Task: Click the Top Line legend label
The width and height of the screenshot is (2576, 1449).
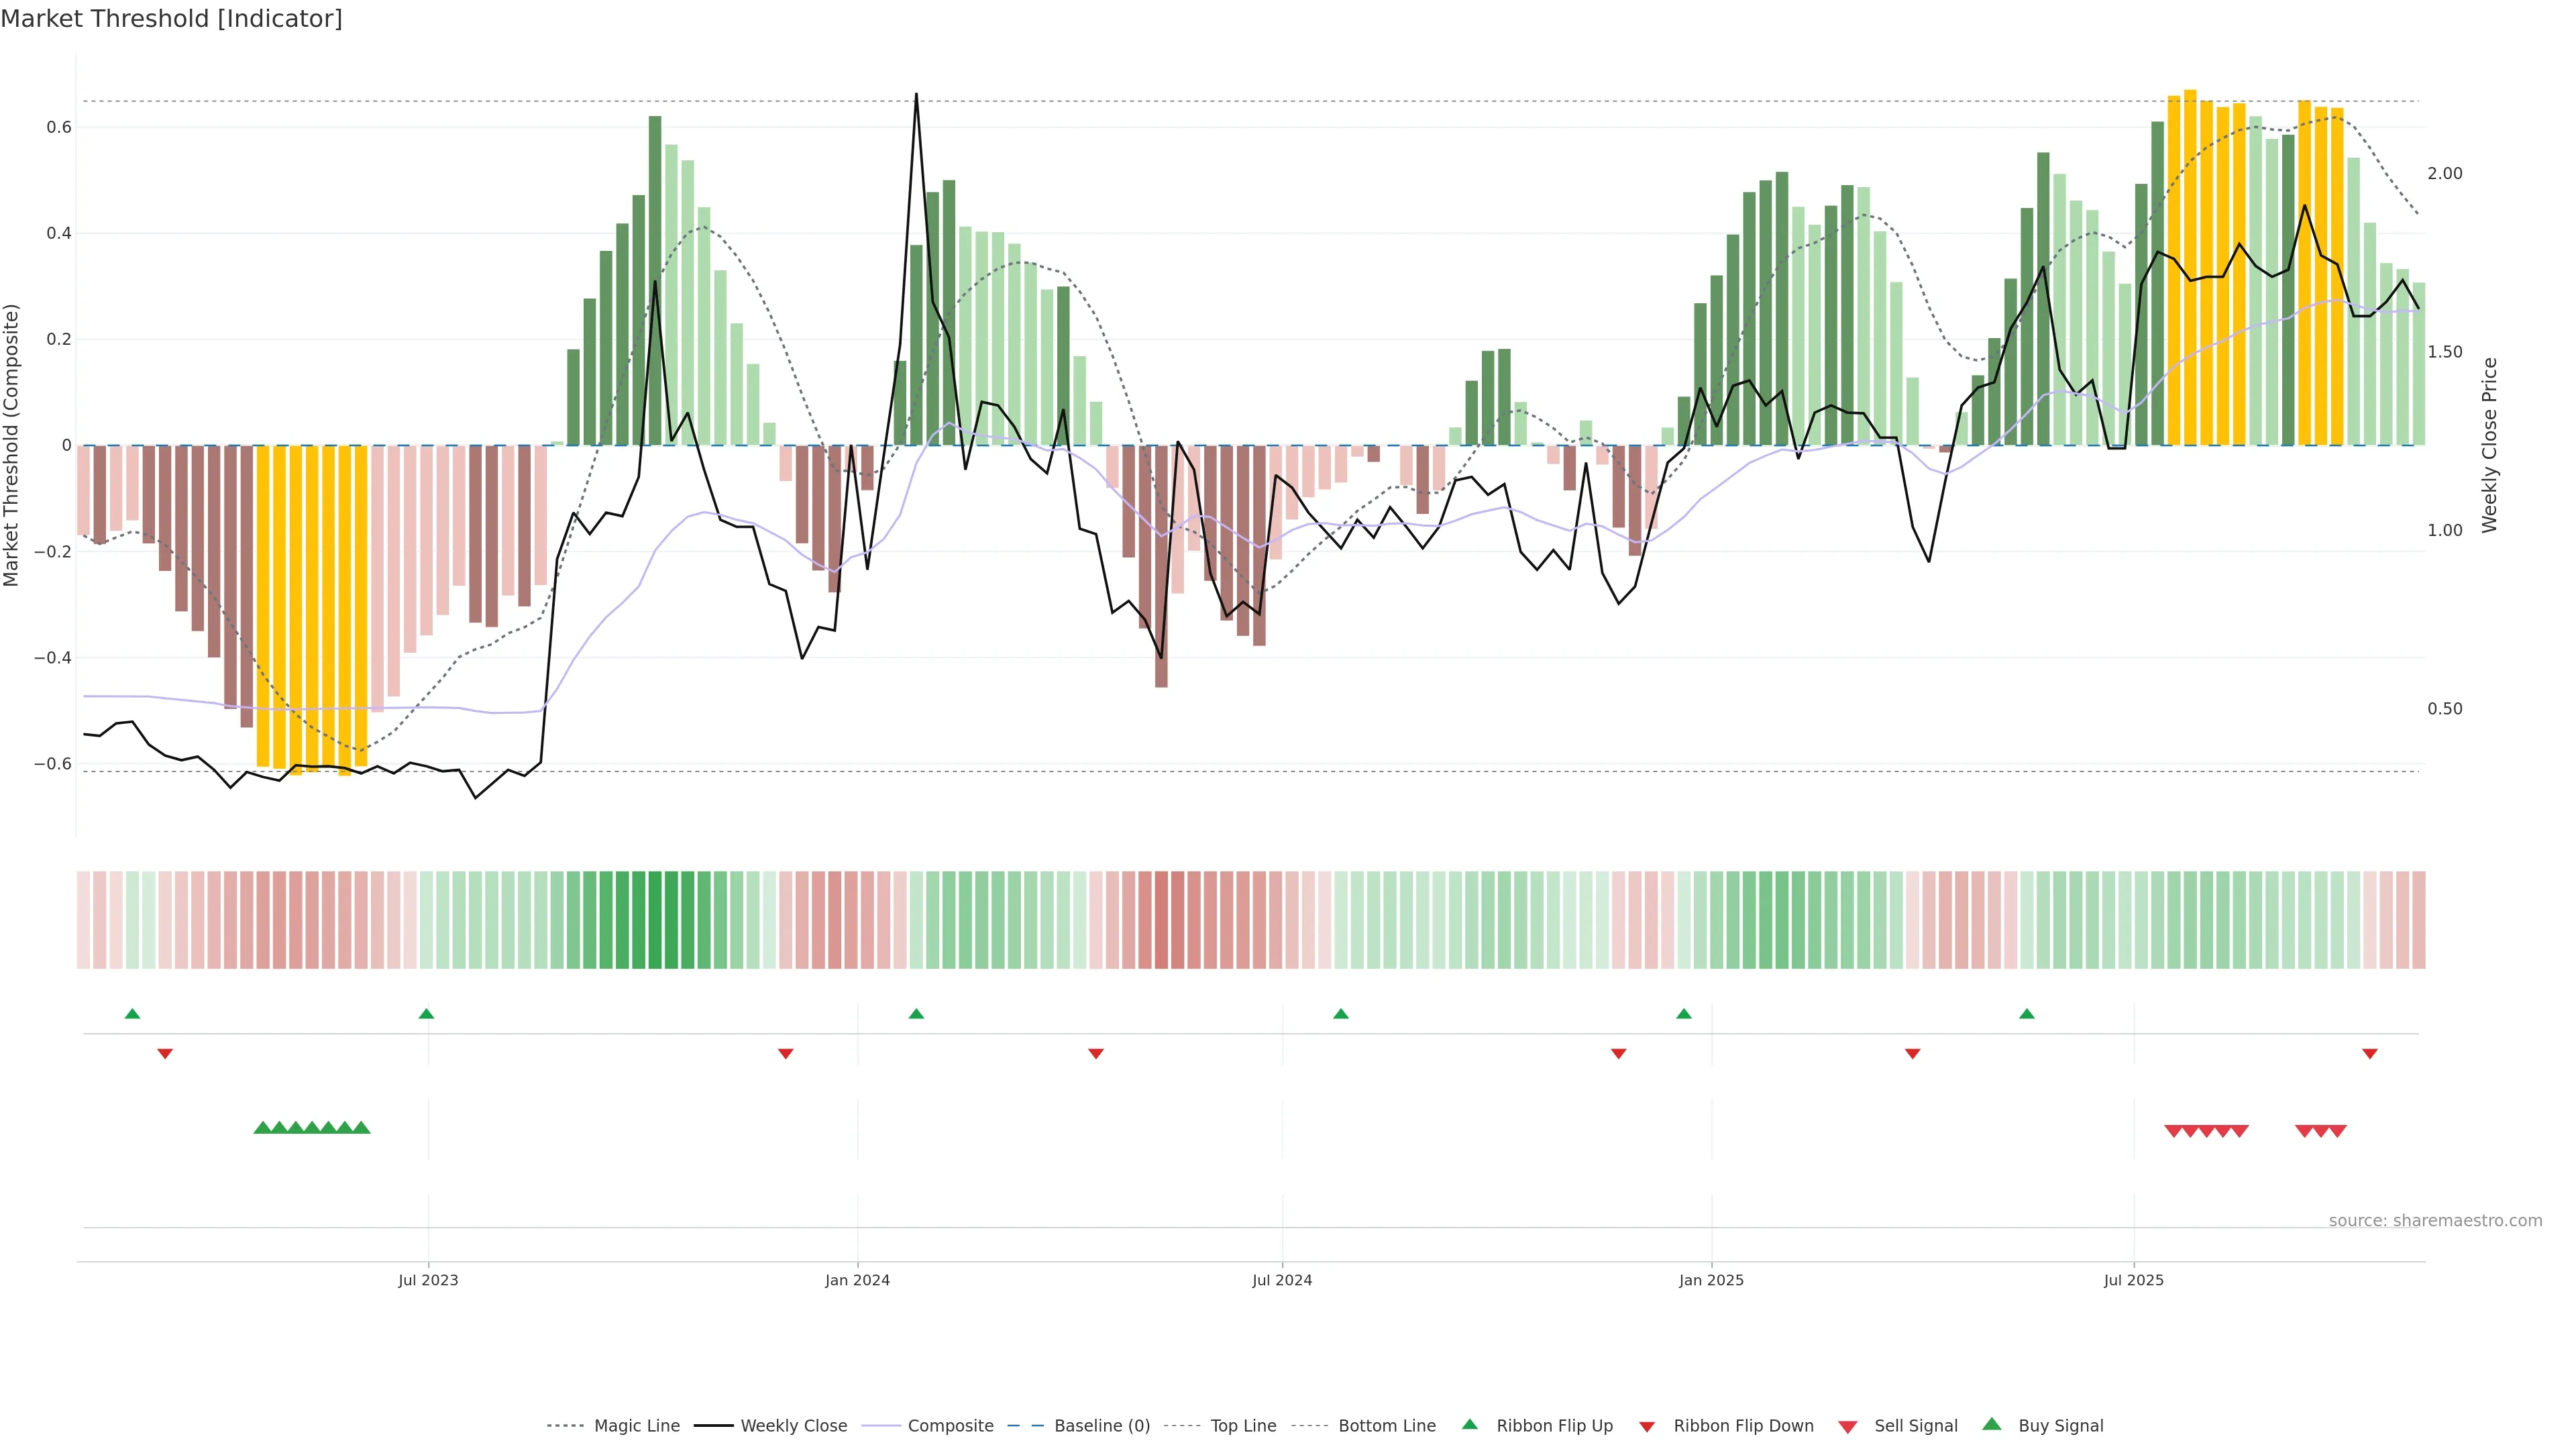Action: tap(1243, 1426)
